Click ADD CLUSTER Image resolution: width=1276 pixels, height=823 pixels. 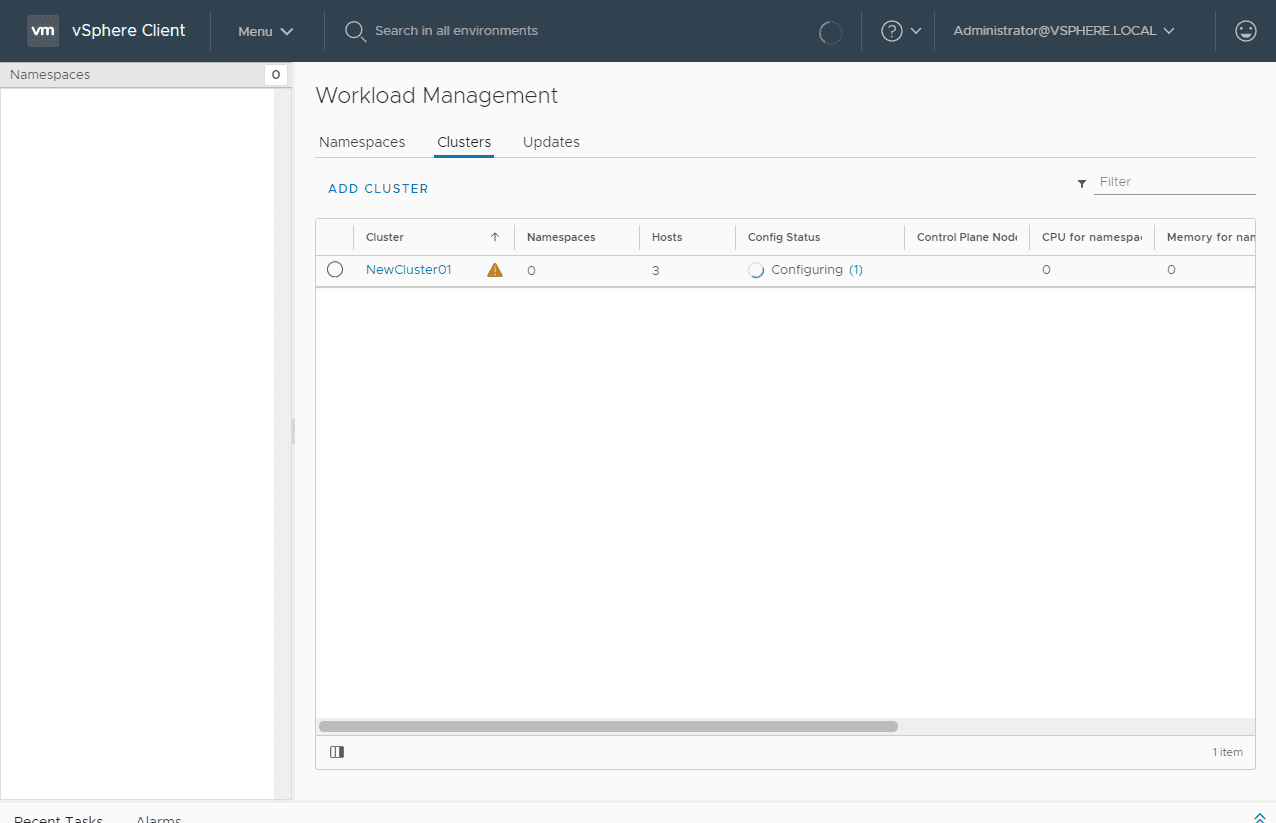(377, 188)
